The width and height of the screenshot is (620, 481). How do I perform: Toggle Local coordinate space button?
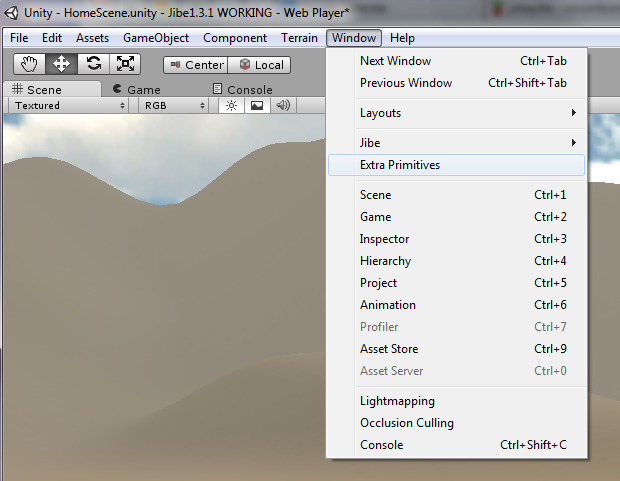click(261, 65)
